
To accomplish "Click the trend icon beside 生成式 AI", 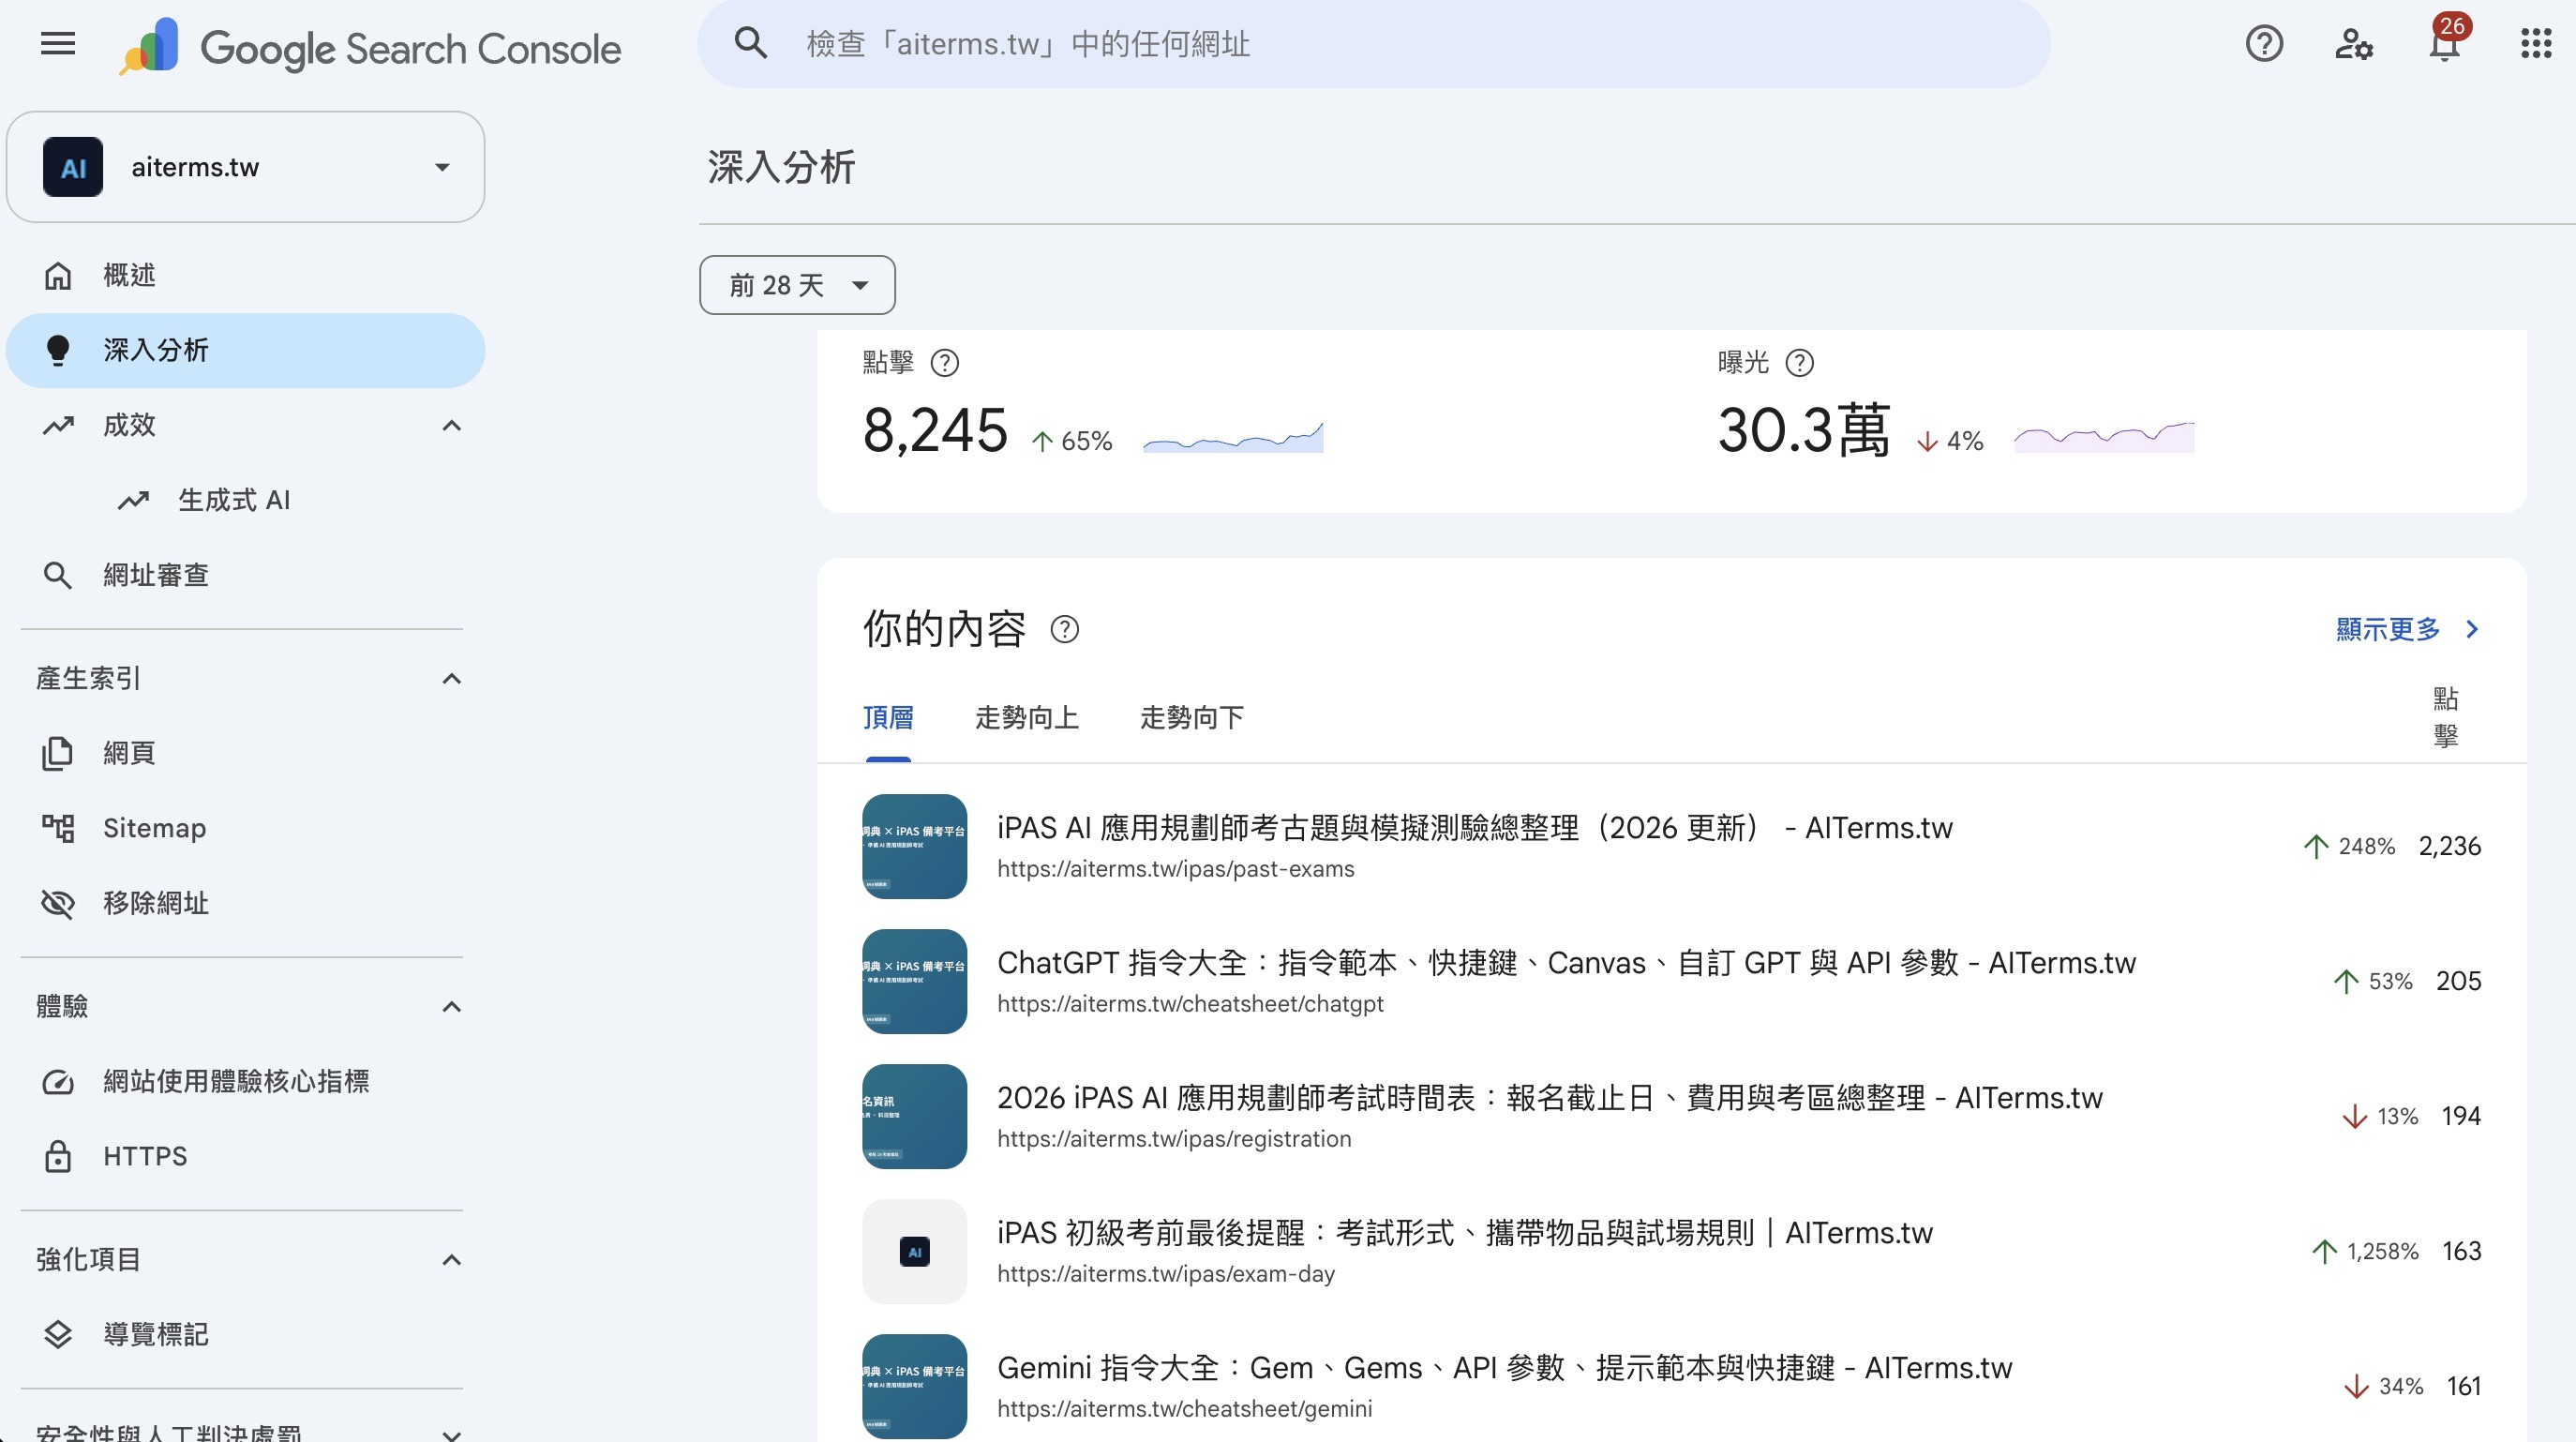I will 133,500.
